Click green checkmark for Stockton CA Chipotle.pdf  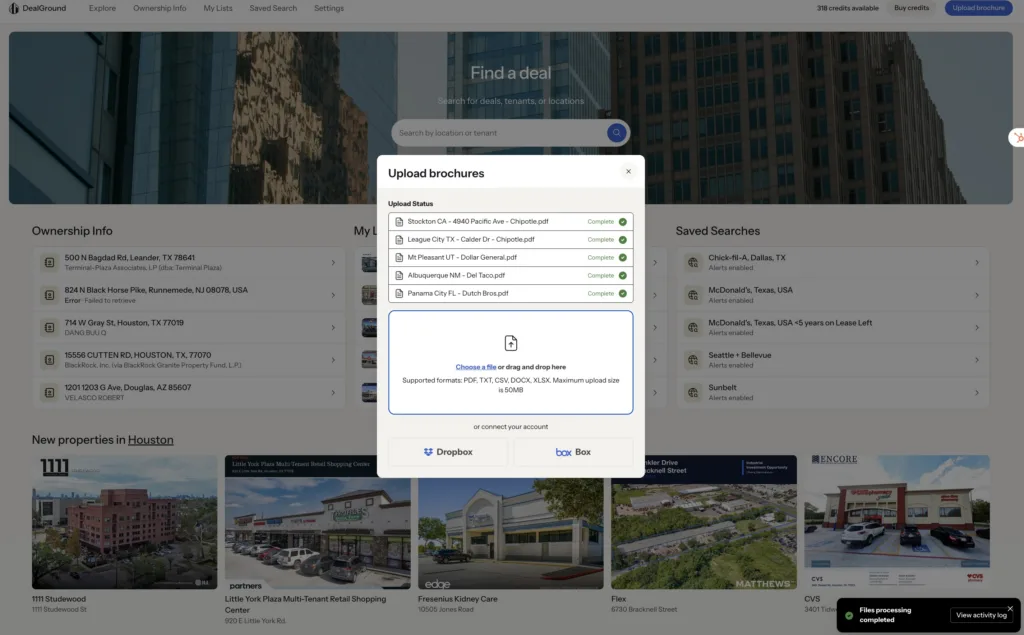pyautogui.click(x=622, y=221)
